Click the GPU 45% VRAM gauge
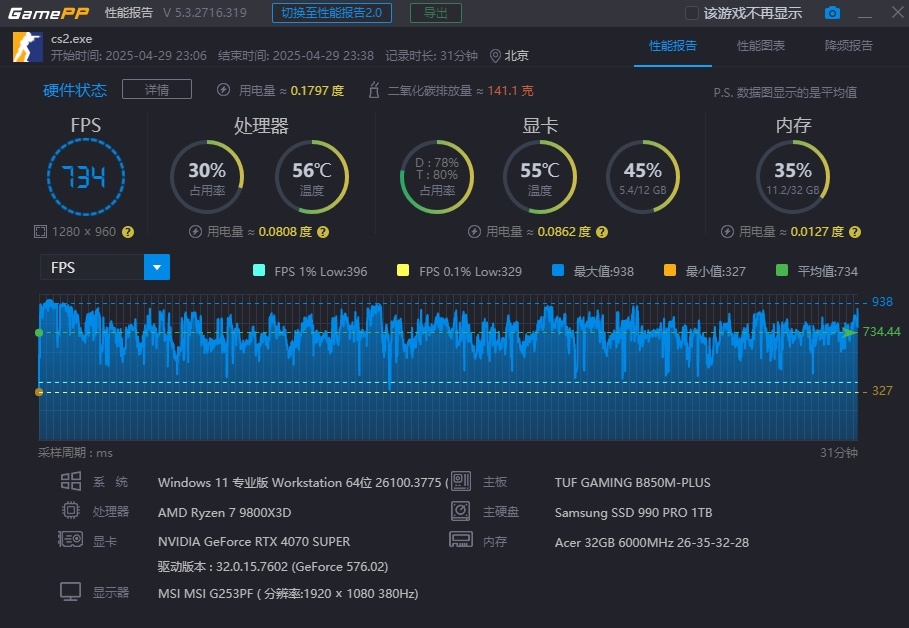This screenshot has width=909, height=628. pos(643,177)
